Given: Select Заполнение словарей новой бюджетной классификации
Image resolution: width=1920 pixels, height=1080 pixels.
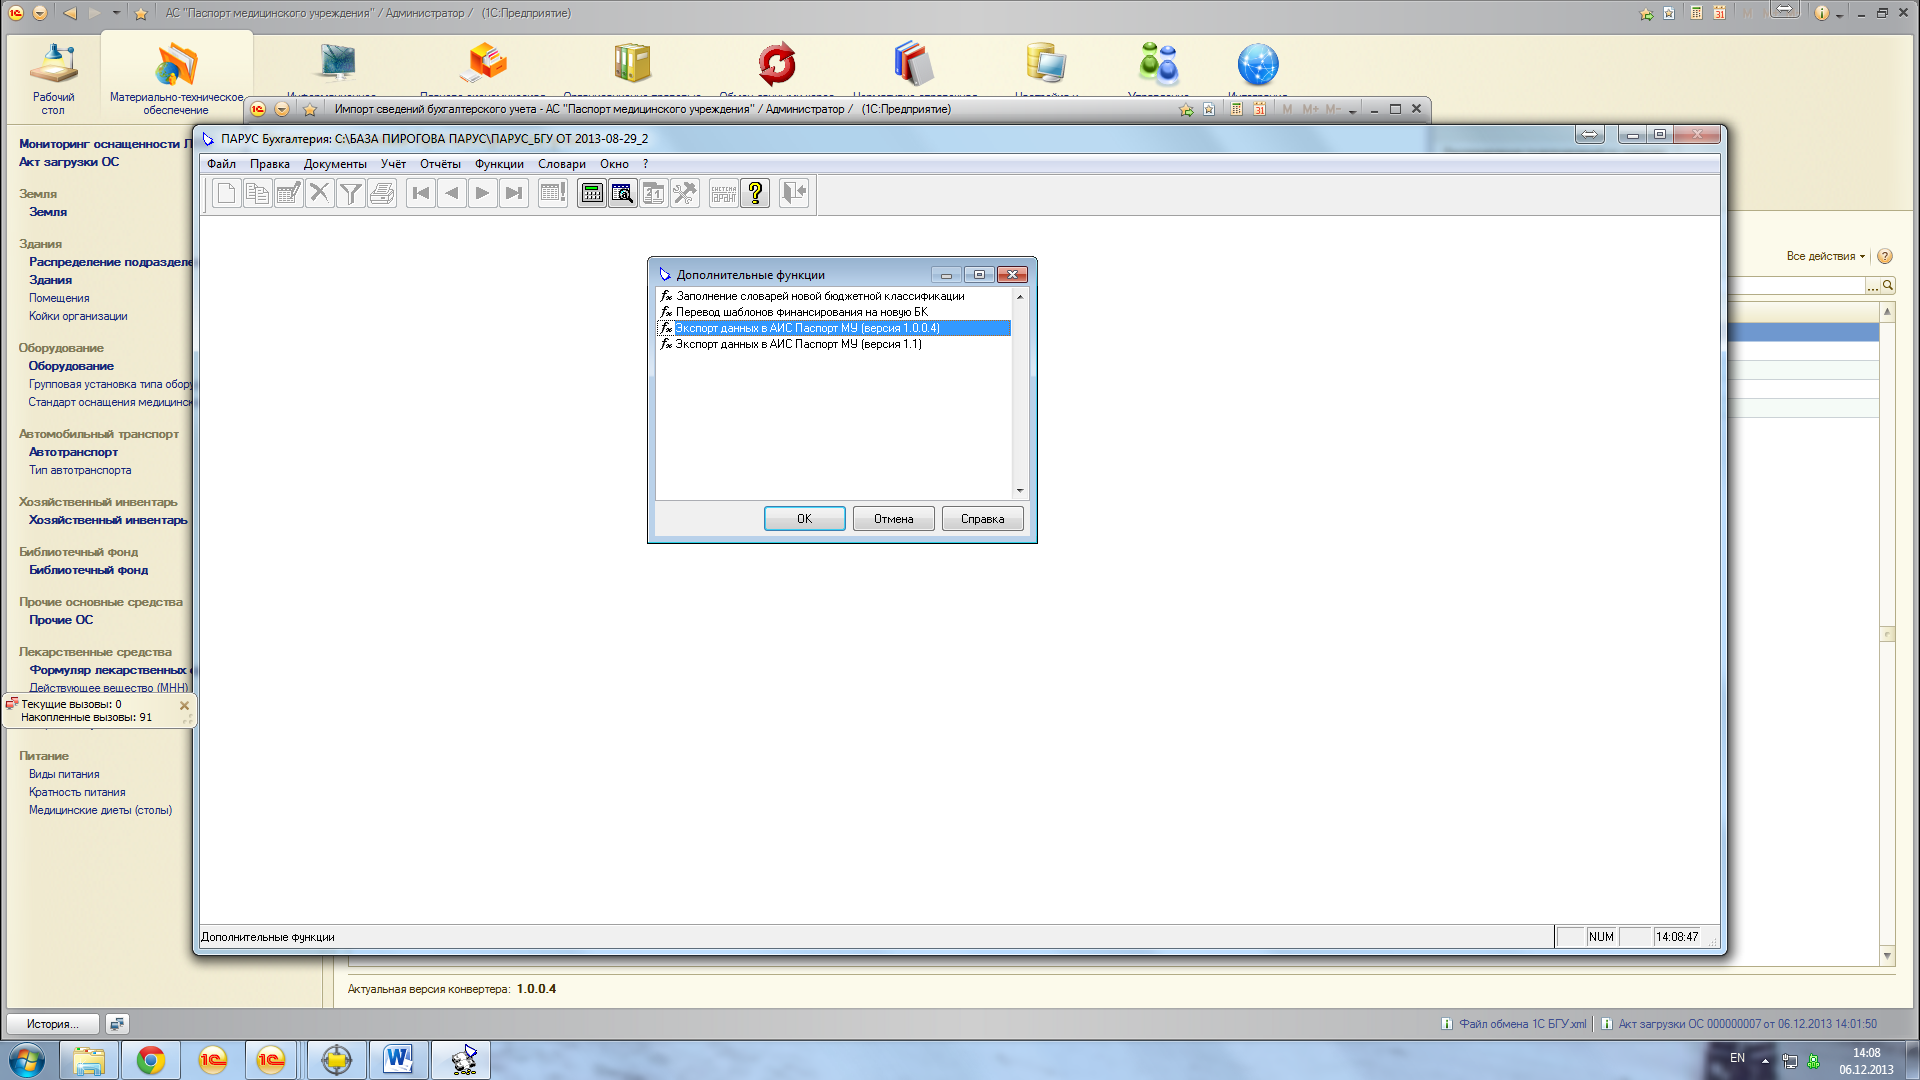Looking at the screenshot, I should (820, 296).
